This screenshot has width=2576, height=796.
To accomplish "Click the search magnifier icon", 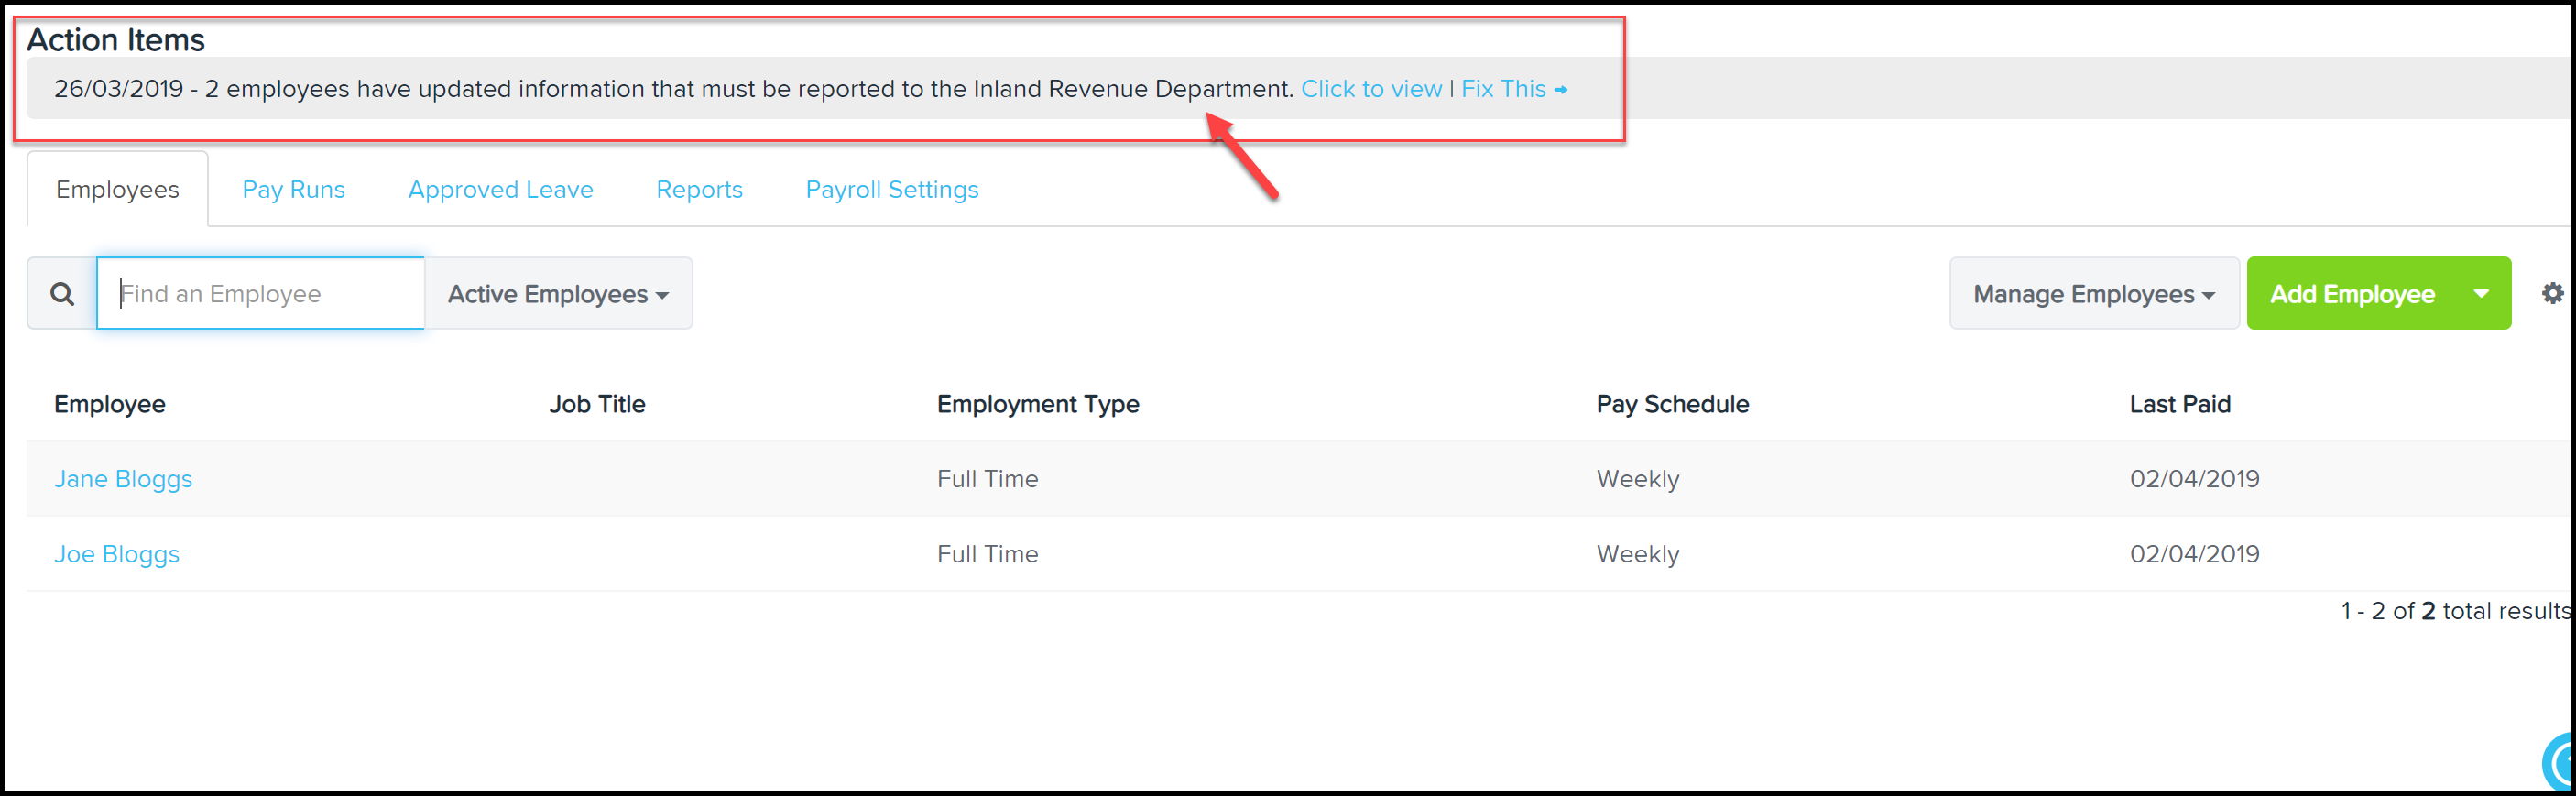I will (x=62, y=294).
